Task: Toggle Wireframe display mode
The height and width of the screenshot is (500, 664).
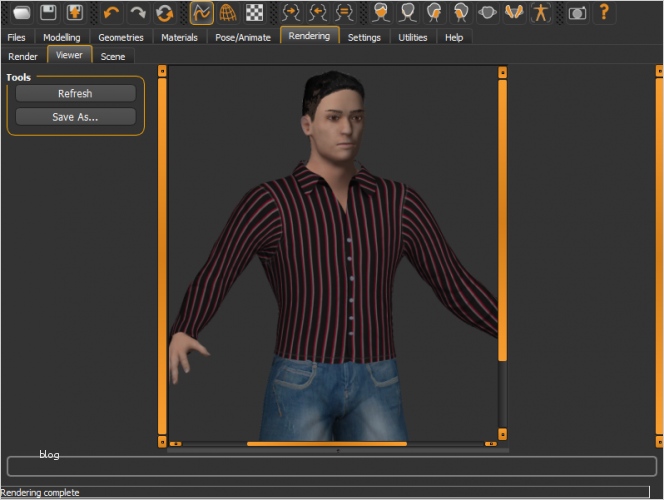Action: [228, 13]
